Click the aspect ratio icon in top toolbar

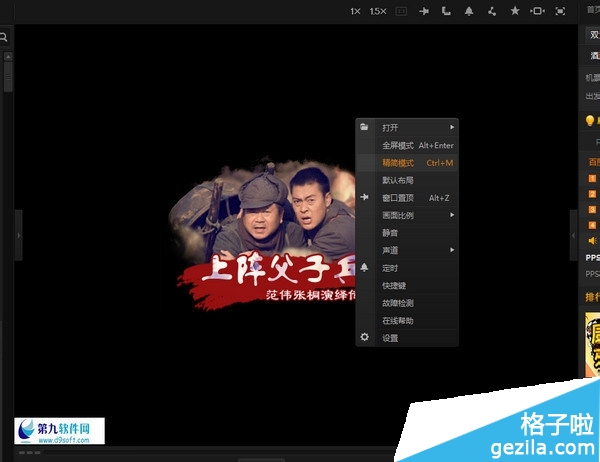tap(401, 11)
